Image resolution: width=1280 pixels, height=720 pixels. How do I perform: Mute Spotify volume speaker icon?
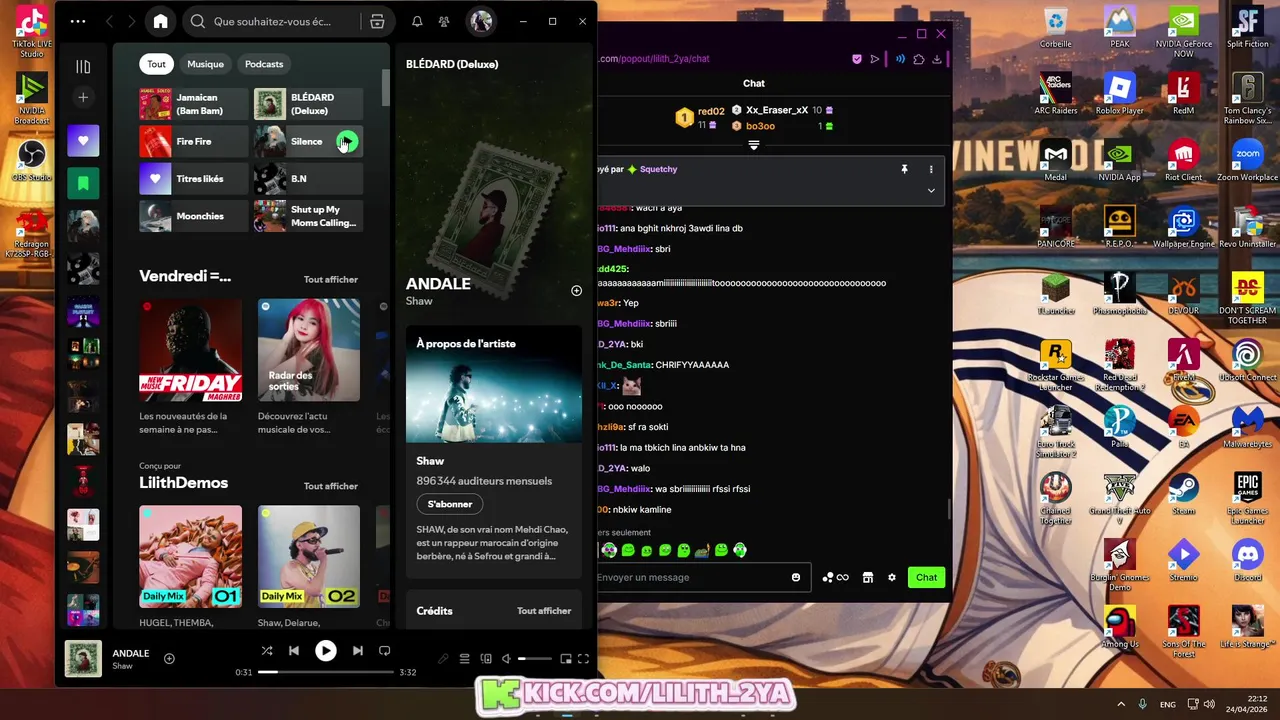(x=506, y=658)
